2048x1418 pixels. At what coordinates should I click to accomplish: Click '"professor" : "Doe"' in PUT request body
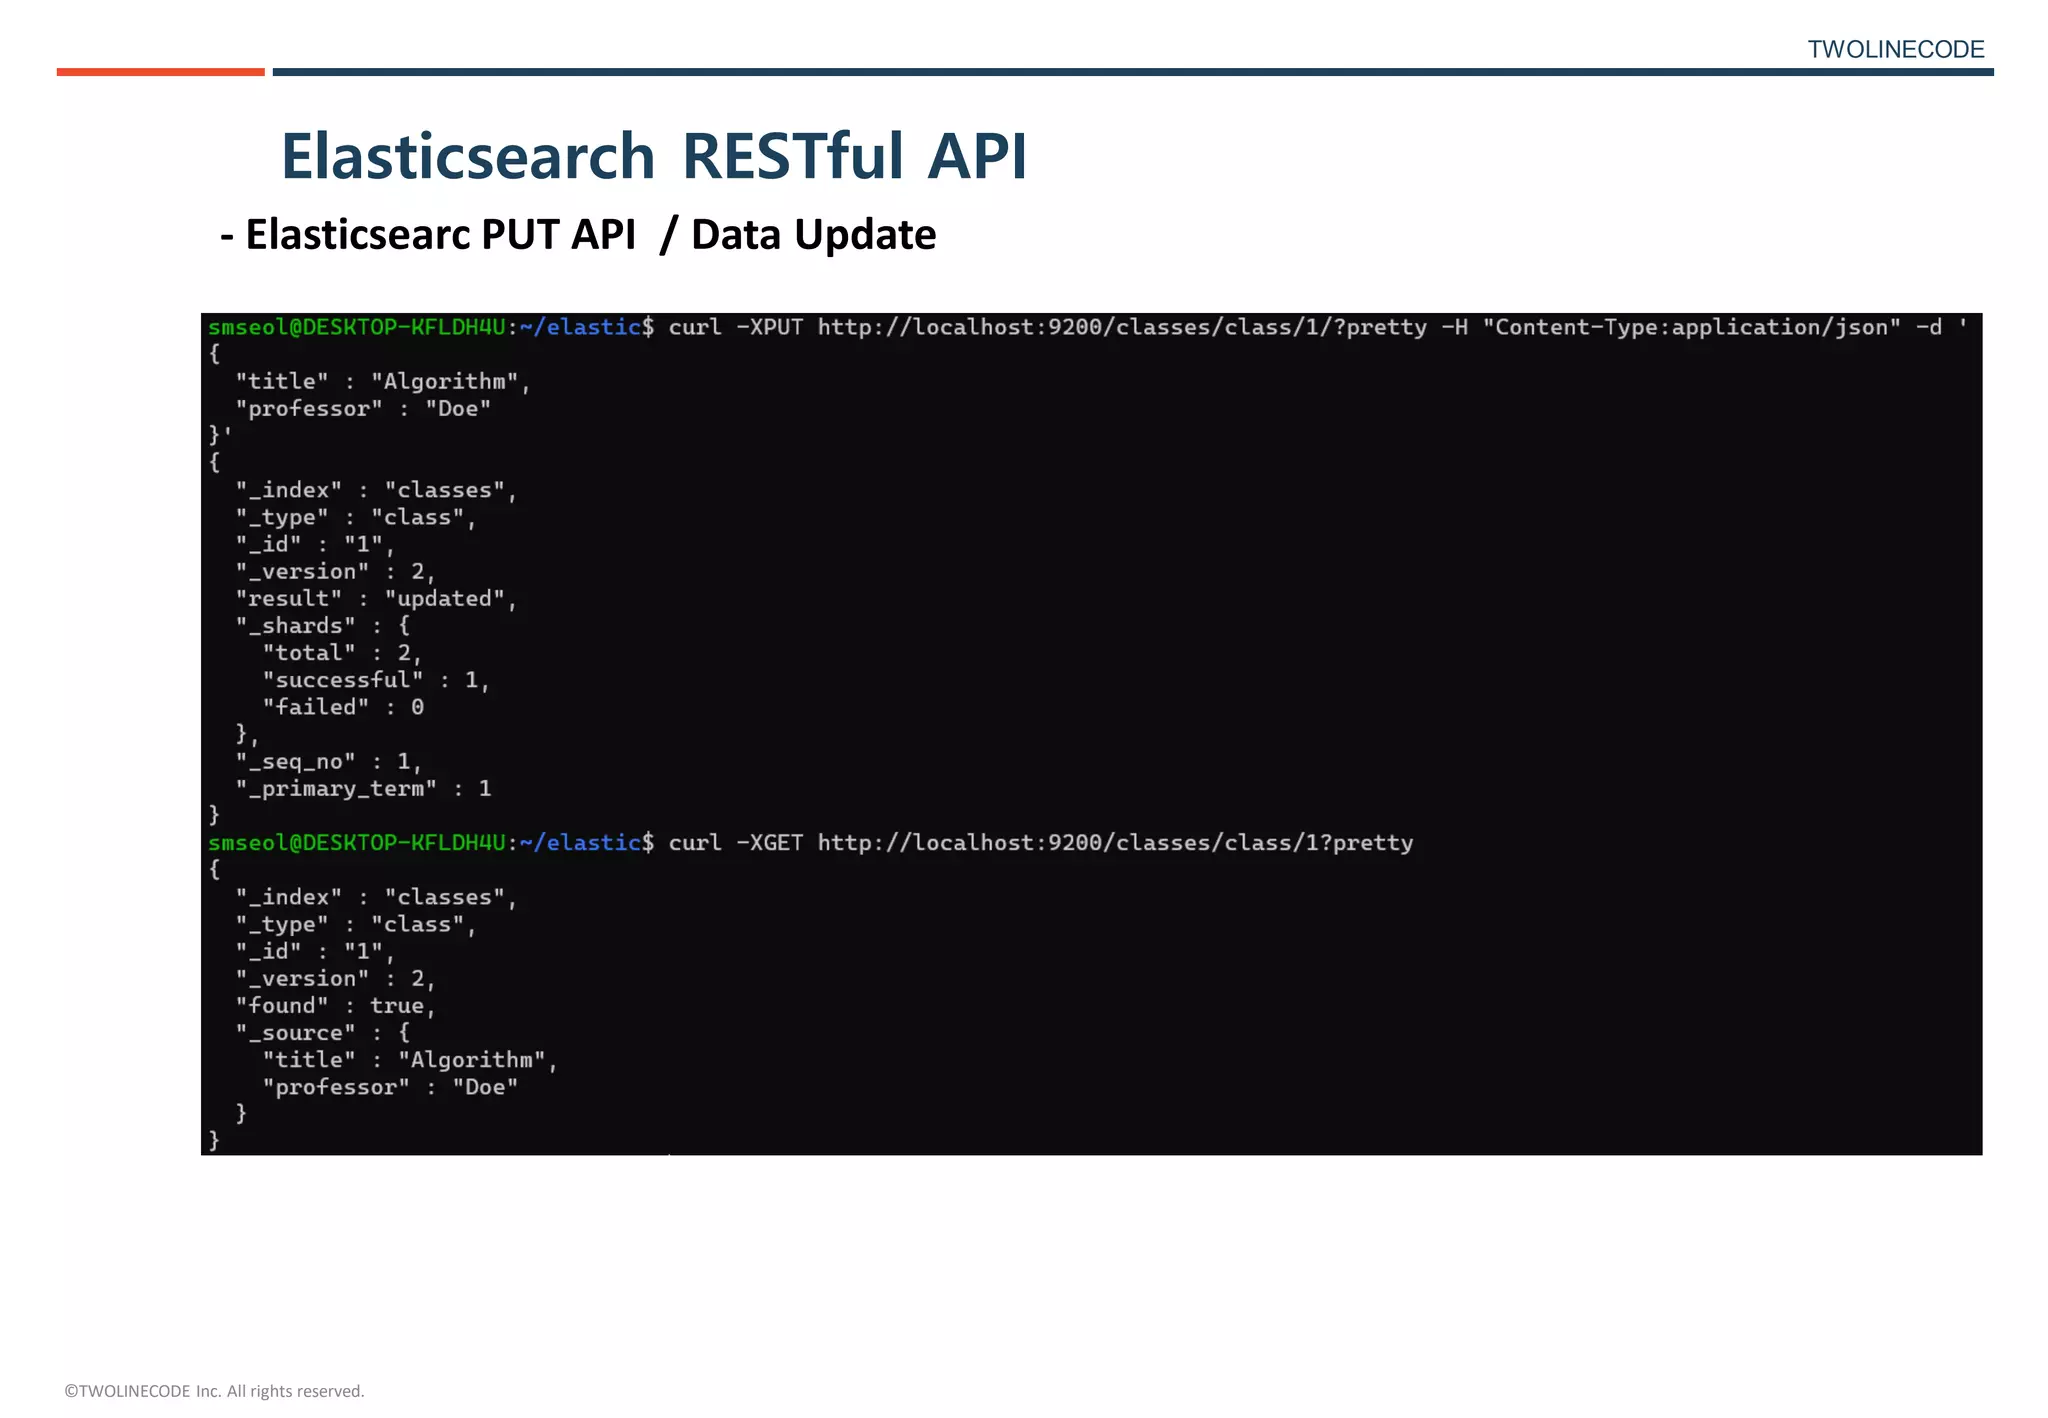pyautogui.click(x=363, y=409)
